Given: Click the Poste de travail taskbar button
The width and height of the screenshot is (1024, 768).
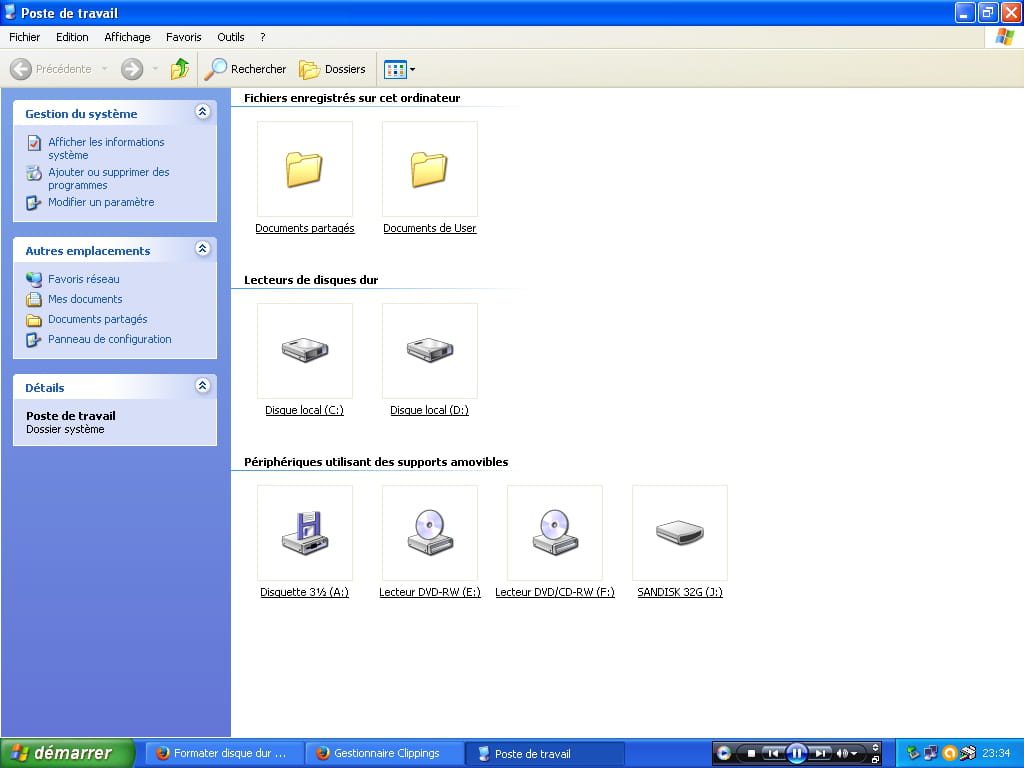Looking at the screenshot, I should (545, 753).
